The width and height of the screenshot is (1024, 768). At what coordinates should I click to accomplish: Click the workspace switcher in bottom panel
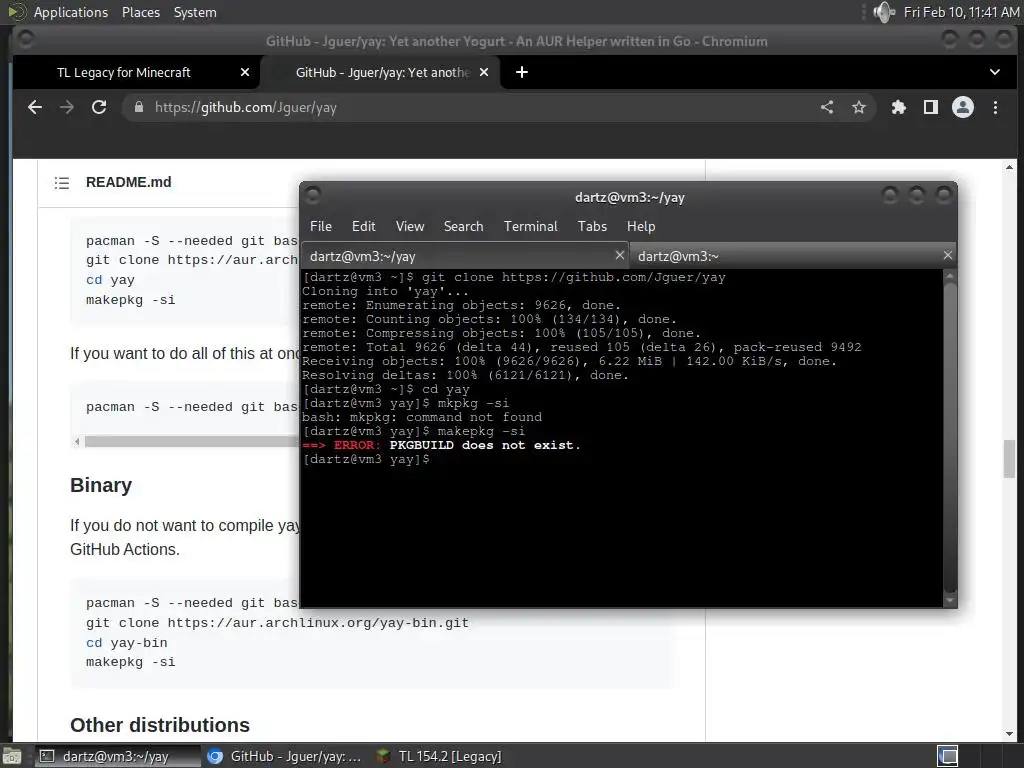(x=948, y=756)
